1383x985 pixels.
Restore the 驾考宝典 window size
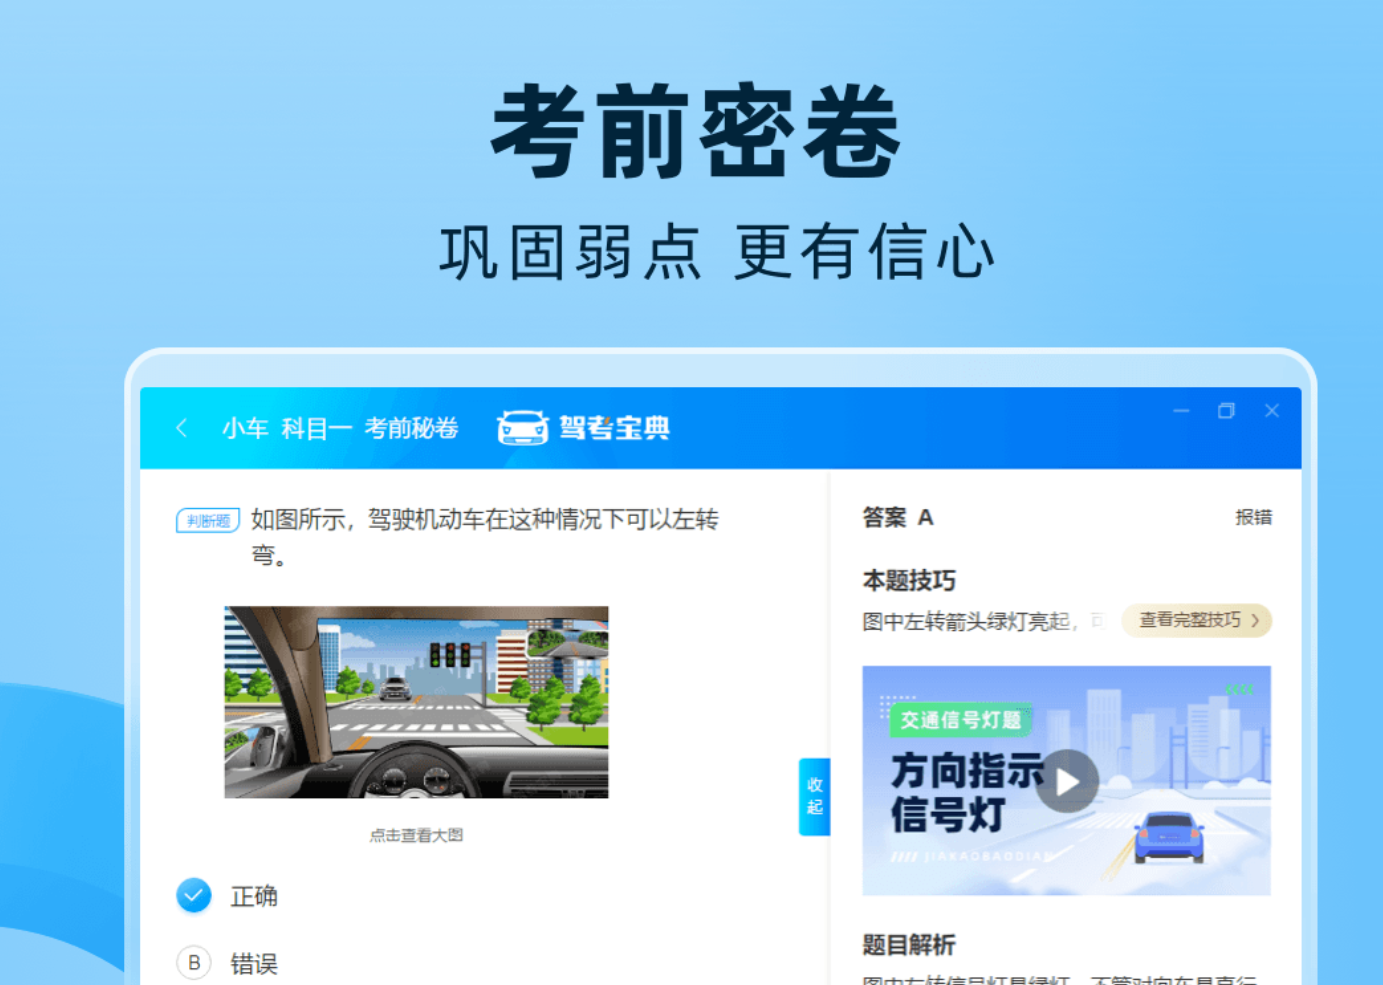[x=1226, y=411]
